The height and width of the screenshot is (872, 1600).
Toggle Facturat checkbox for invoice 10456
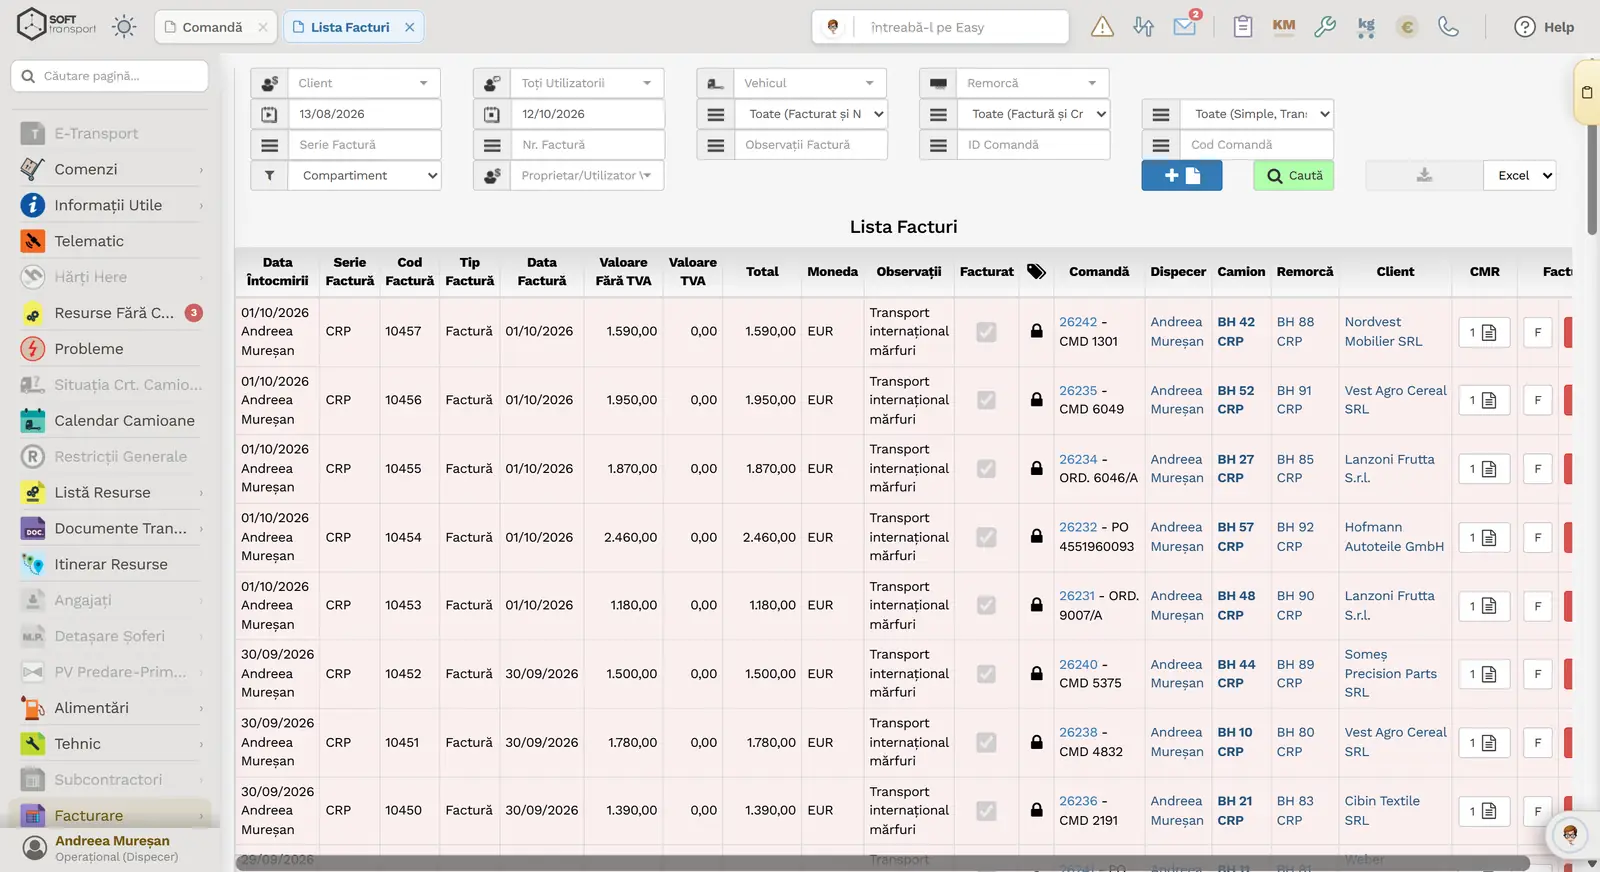pos(986,400)
